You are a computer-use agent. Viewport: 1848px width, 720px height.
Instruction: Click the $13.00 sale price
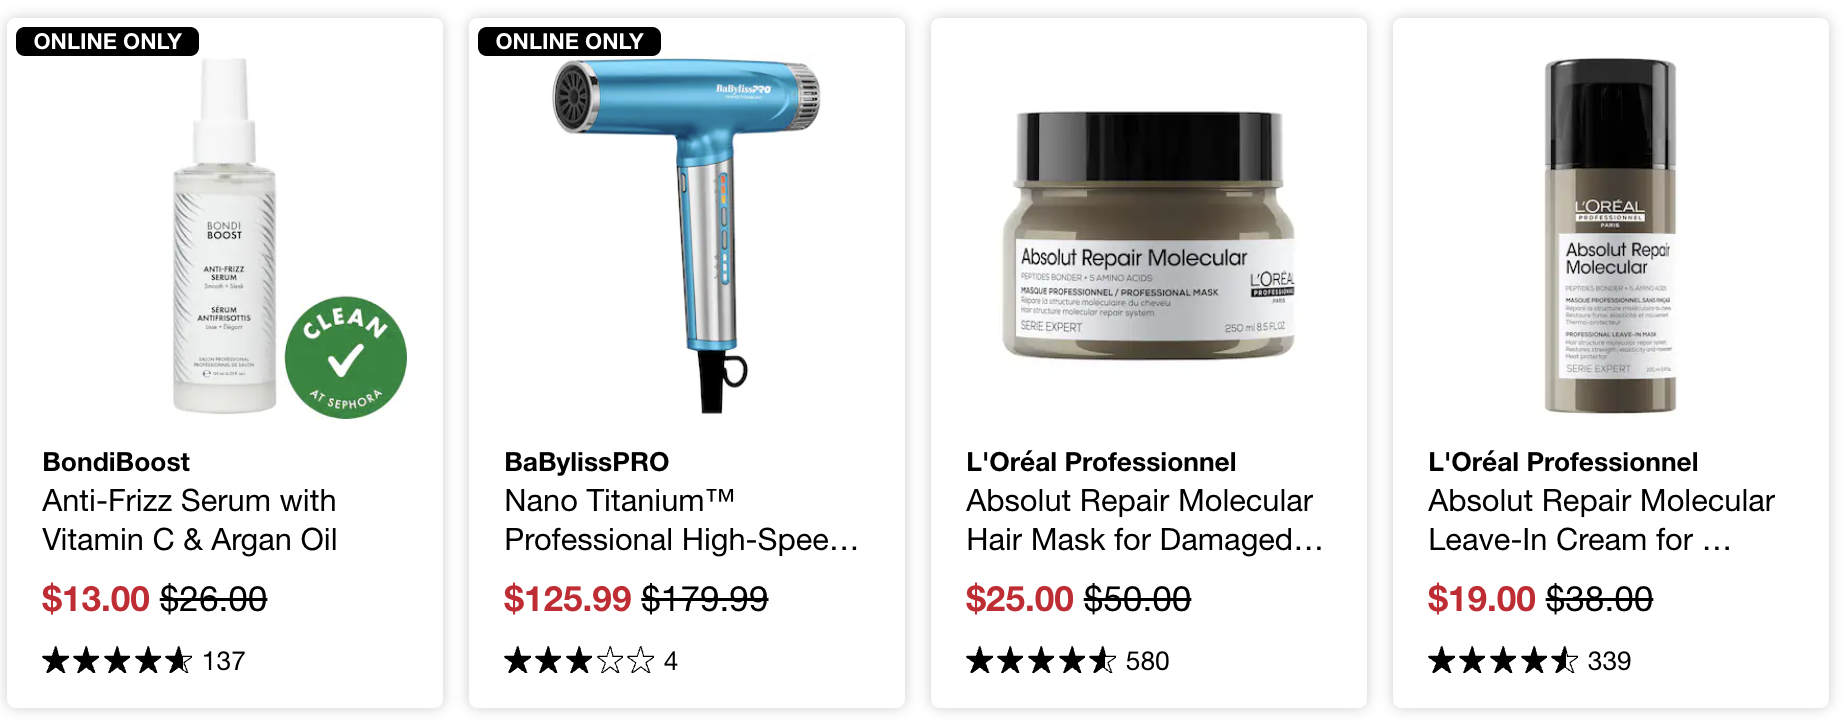(96, 599)
